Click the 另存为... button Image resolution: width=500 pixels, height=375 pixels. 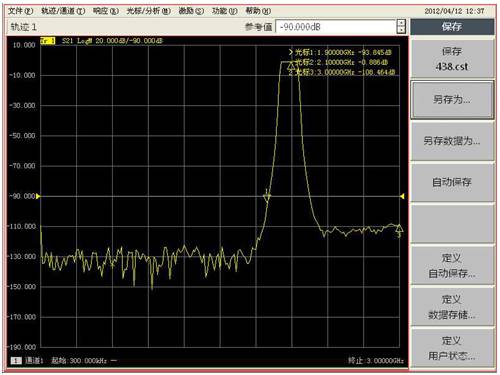tap(452, 99)
